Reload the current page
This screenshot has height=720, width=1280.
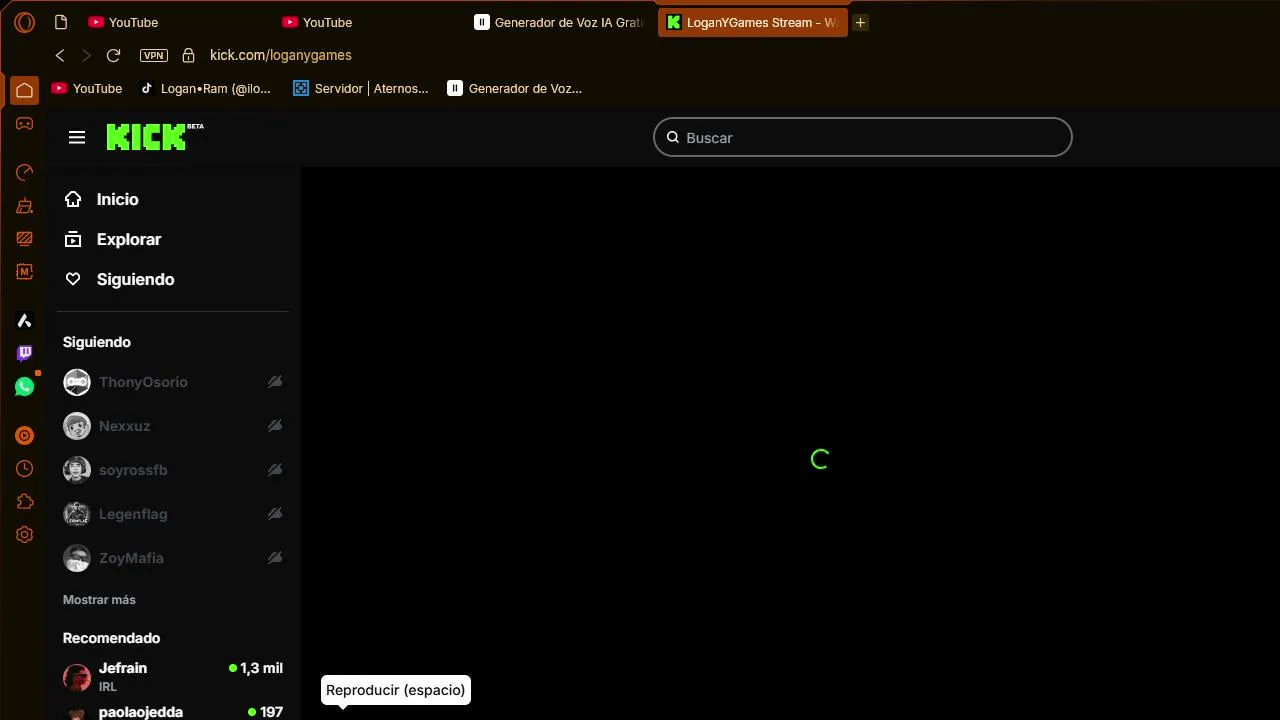click(x=113, y=56)
